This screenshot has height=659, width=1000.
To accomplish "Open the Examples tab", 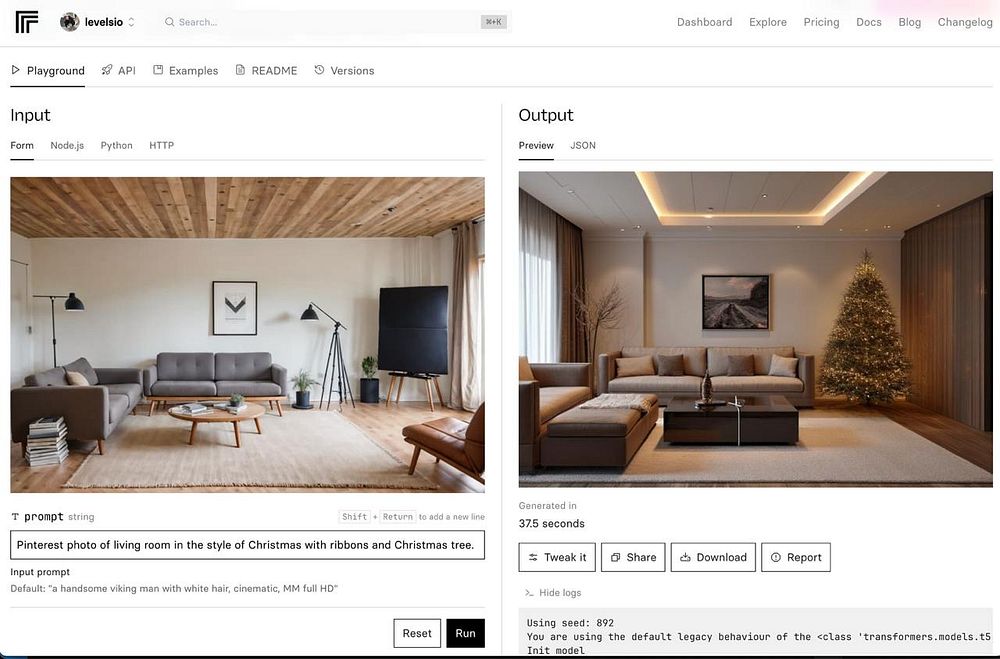I will 186,71.
